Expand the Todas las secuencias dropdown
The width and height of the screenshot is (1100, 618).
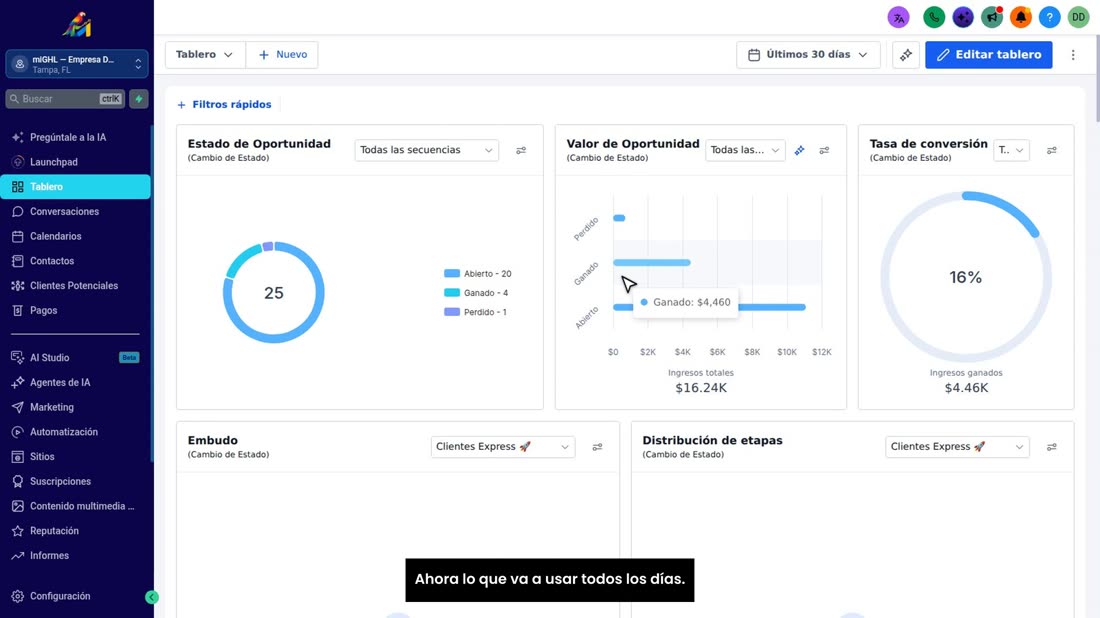[427, 150]
